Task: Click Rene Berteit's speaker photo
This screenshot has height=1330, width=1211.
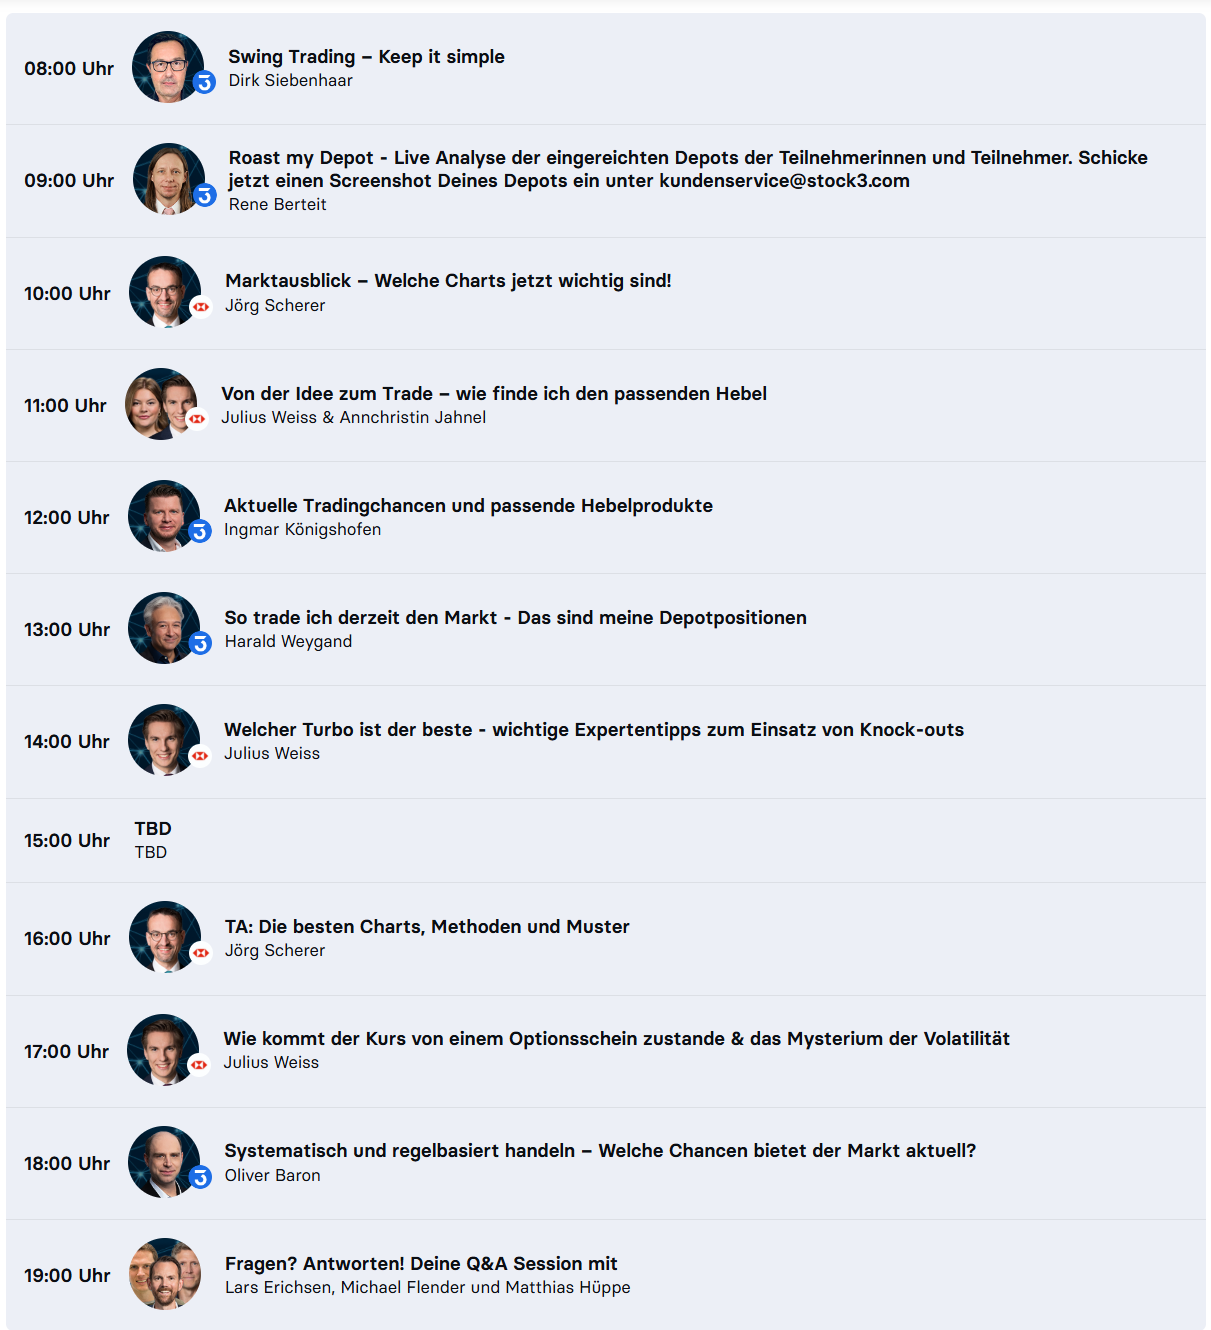Action: (x=169, y=179)
